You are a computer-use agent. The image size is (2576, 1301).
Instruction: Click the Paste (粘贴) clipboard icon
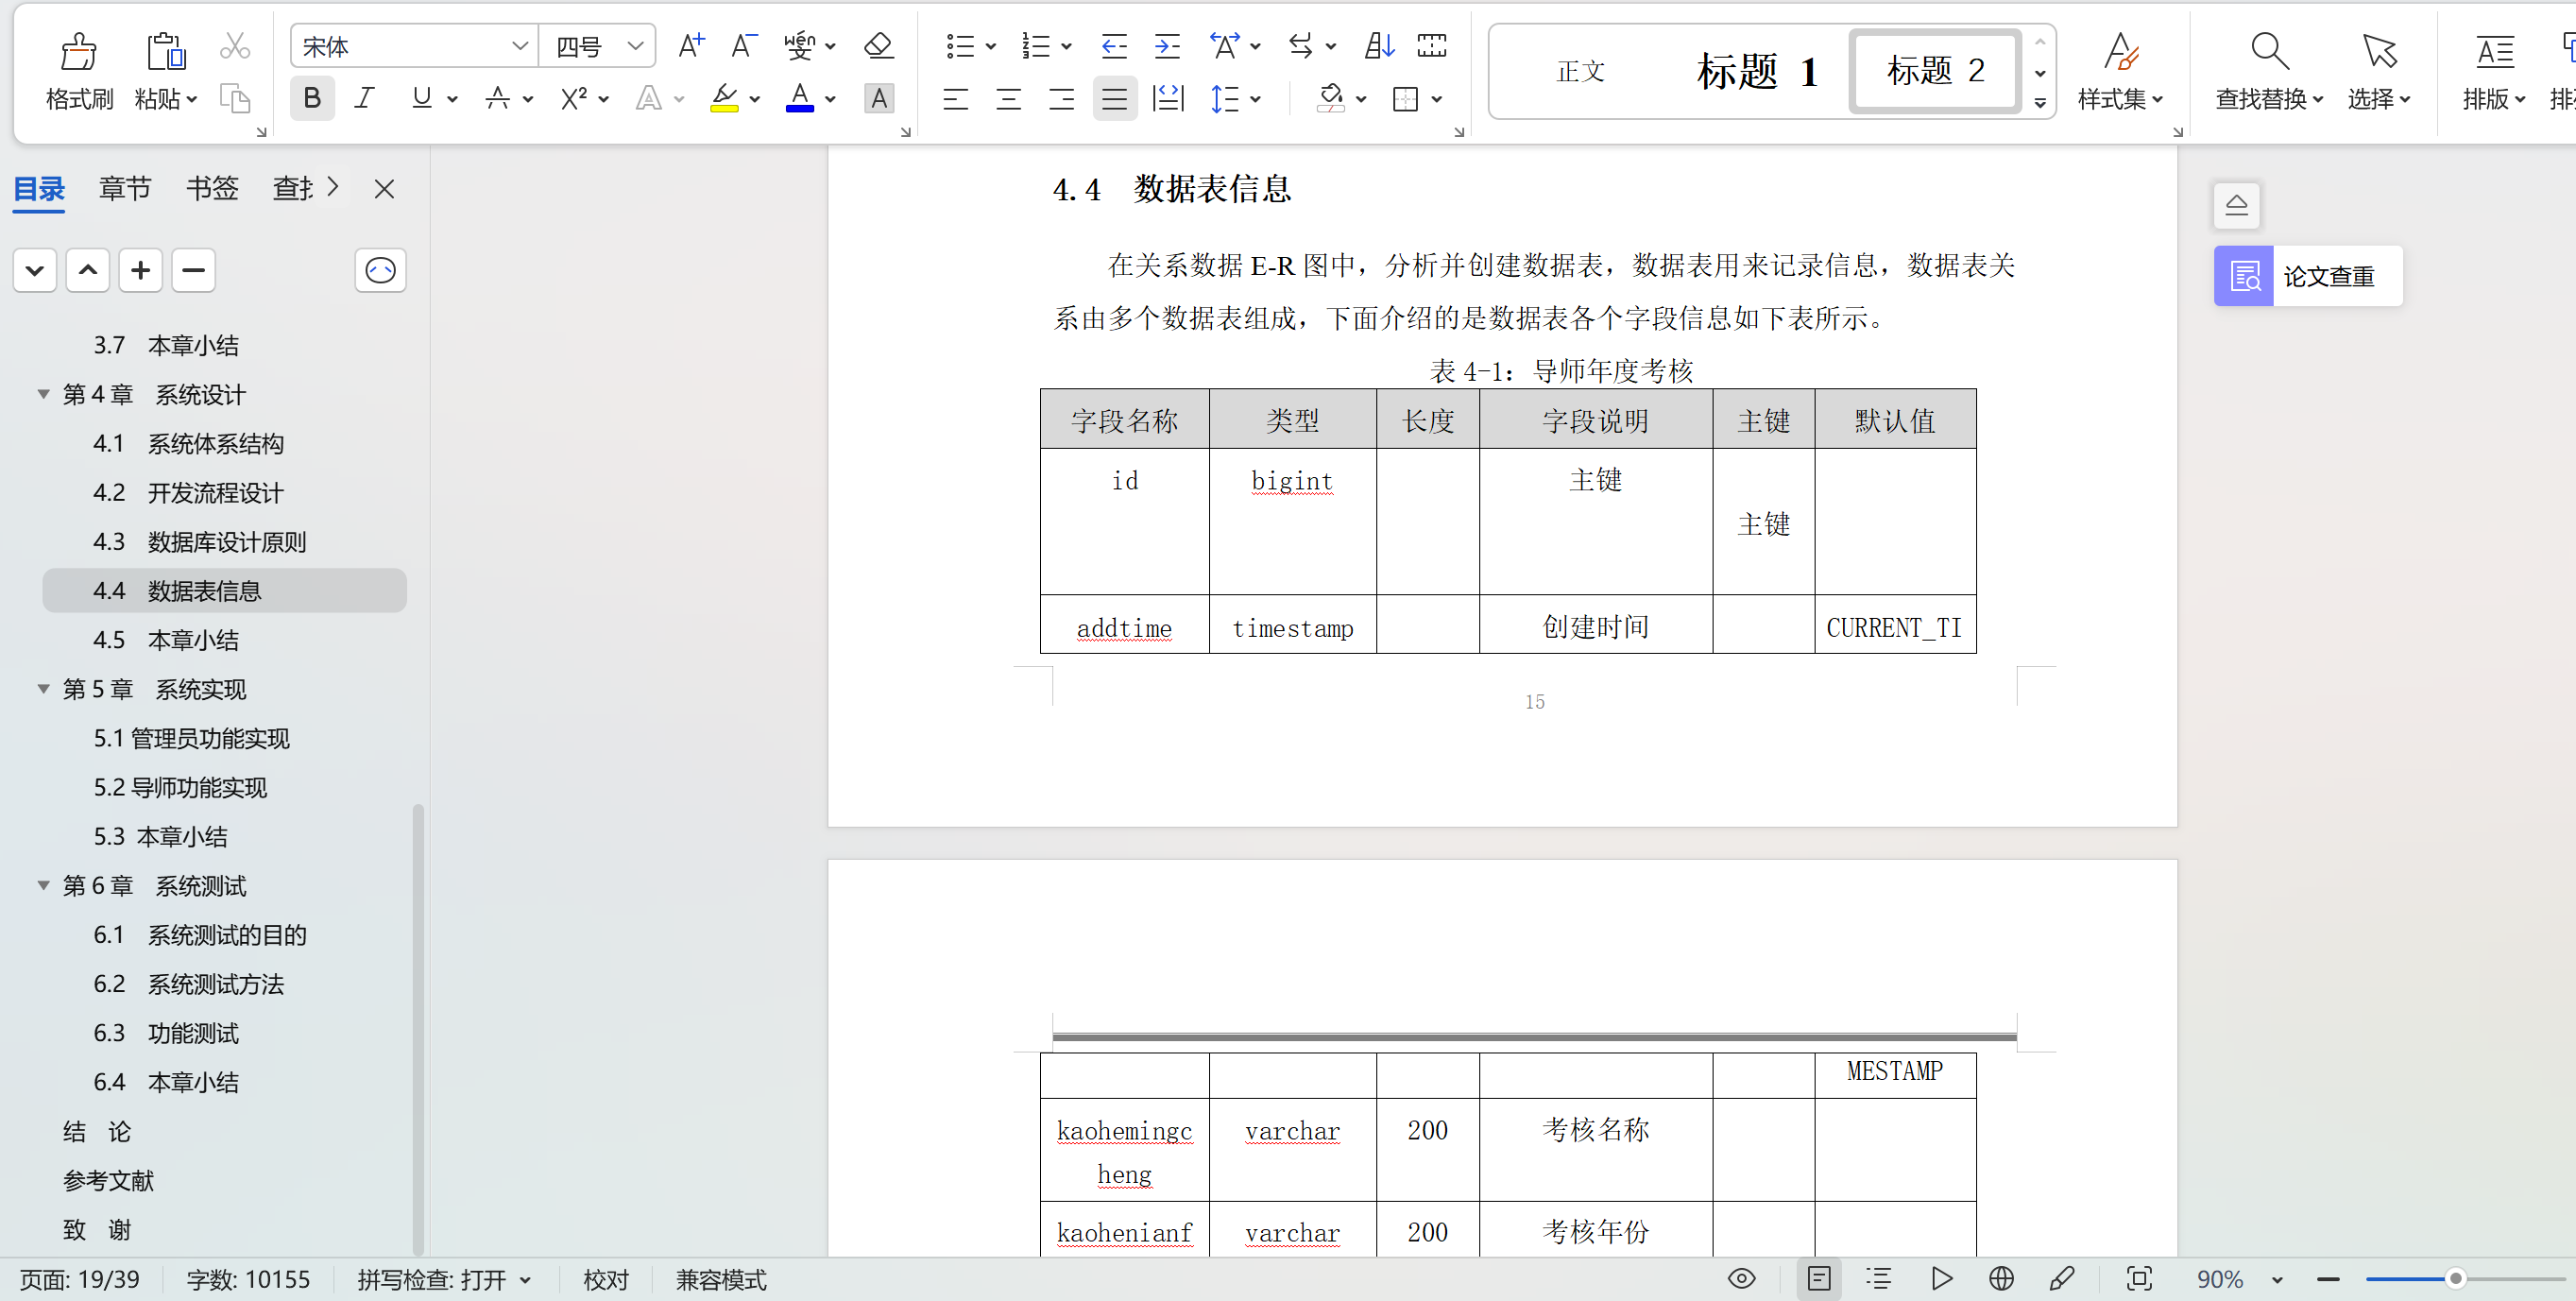point(166,51)
